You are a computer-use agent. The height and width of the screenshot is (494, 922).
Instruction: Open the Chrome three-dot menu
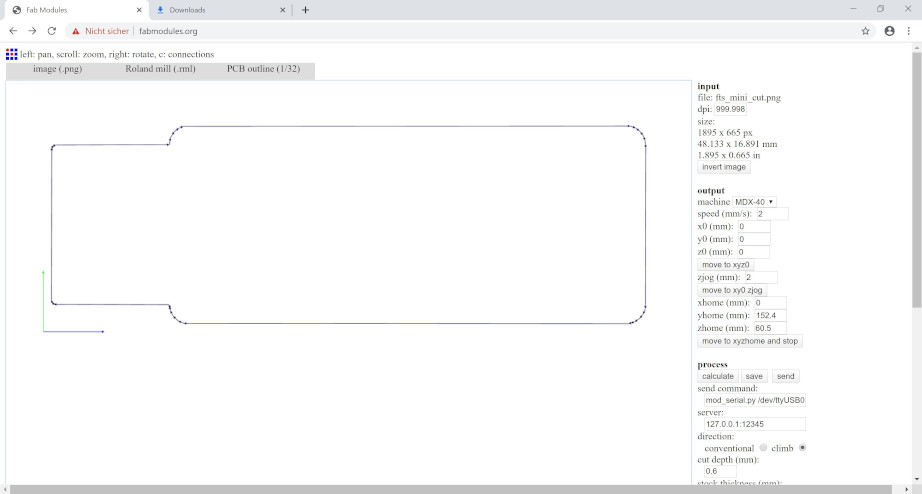point(908,31)
